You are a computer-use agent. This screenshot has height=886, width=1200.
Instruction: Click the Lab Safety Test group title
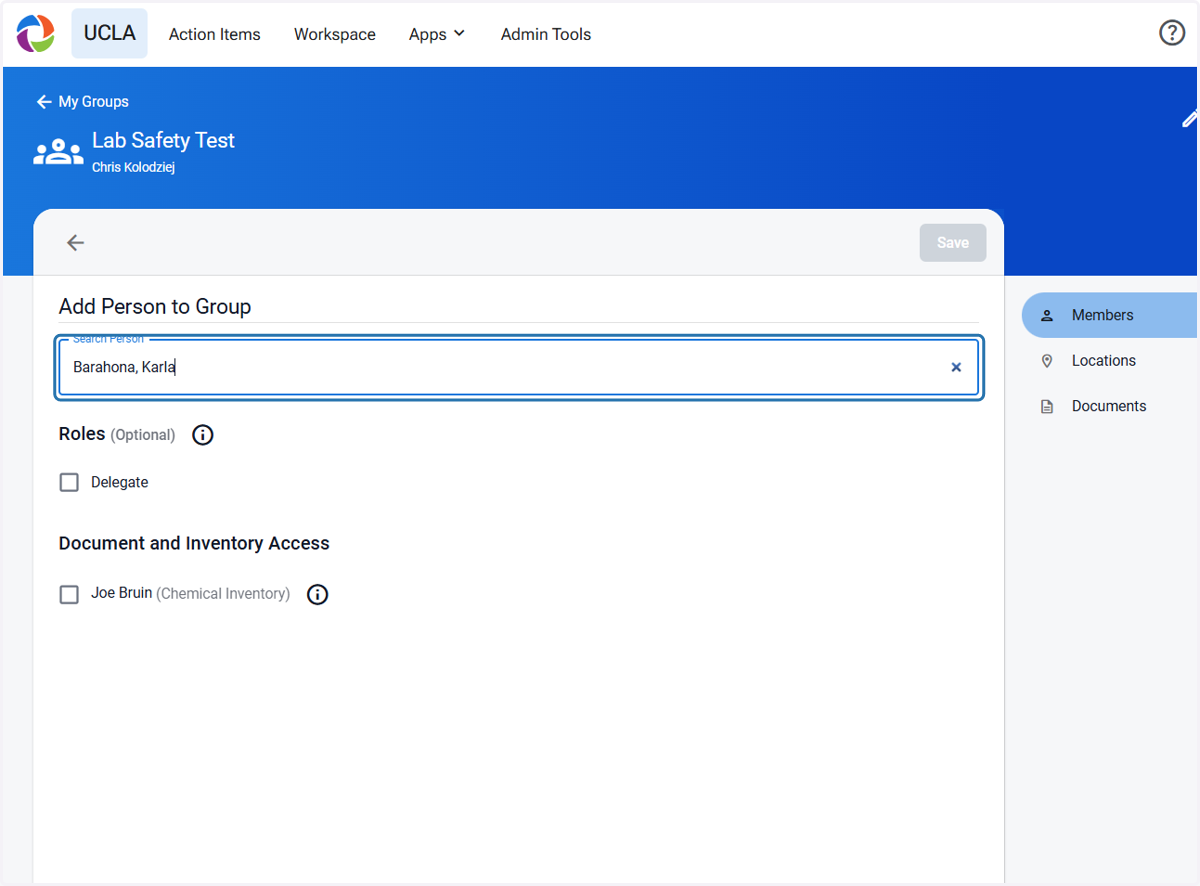coord(163,141)
